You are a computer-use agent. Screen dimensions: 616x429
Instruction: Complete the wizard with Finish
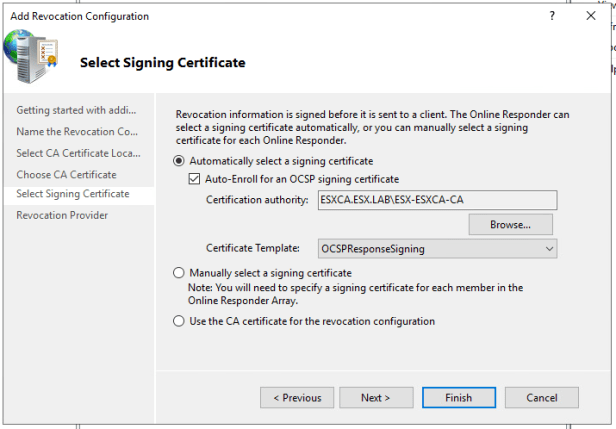pos(459,398)
